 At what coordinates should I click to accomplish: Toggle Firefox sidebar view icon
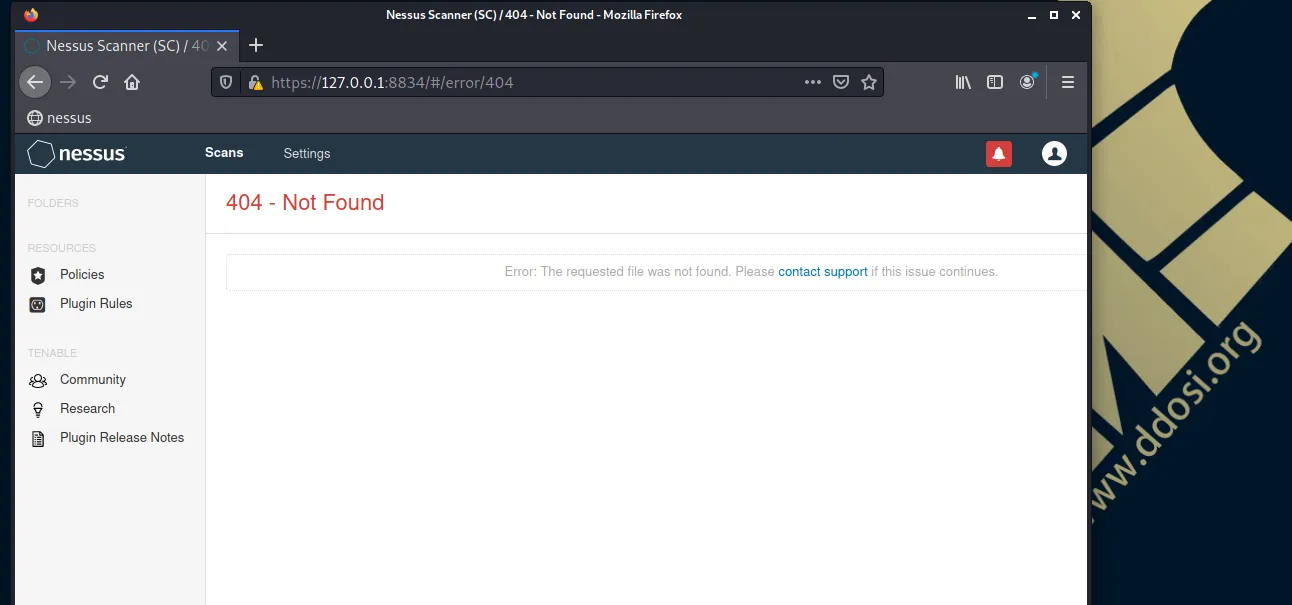(x=995, y=82)
